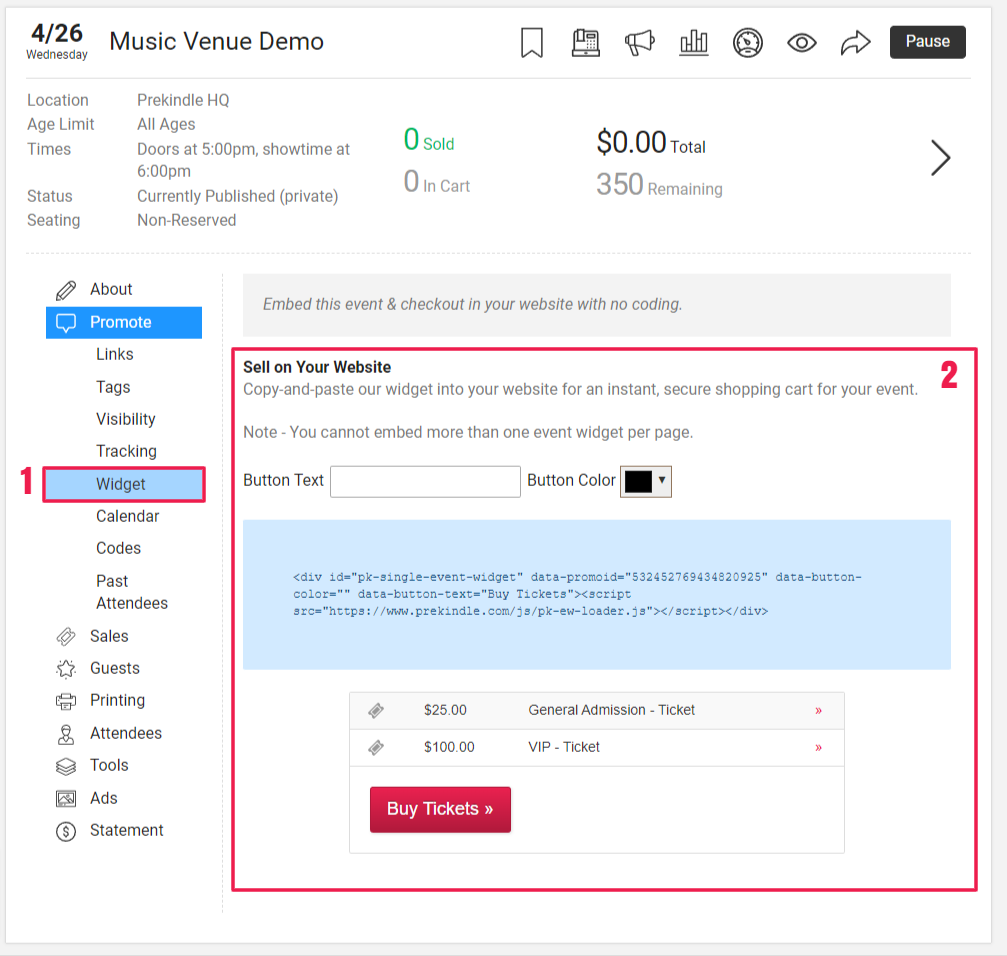Open the Tags submenu item

coord(113,387)
